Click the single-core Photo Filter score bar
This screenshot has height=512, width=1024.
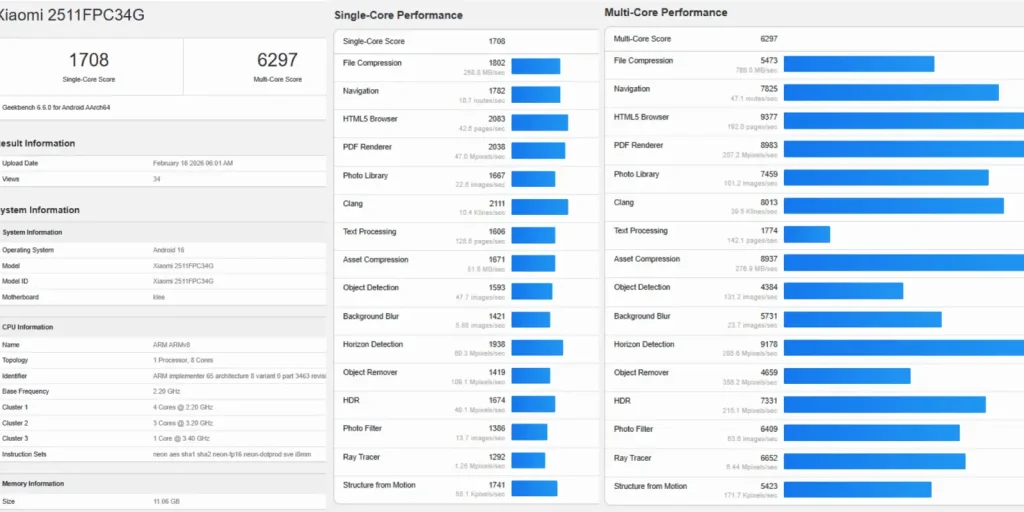[x=529, y=432]
